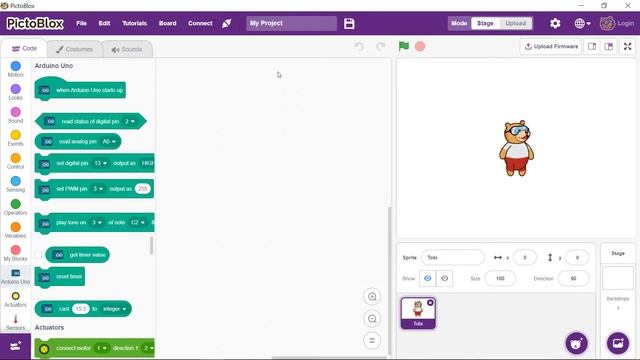Open the File menu
Image resolution: width=640 pixels, height=360 pixels.
(x=81, y=23)
